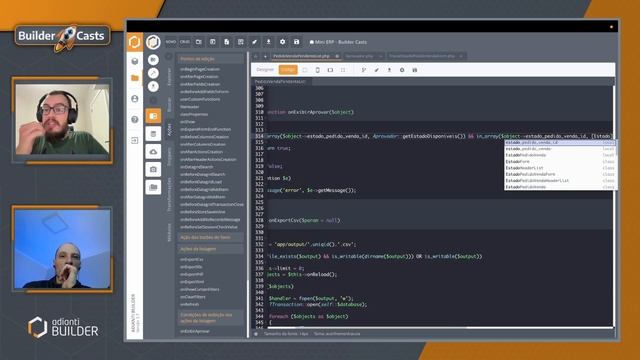Select onExportCsv in actions list
The height and width of the screenshot is (360, 640).
(x=191, y=259)
